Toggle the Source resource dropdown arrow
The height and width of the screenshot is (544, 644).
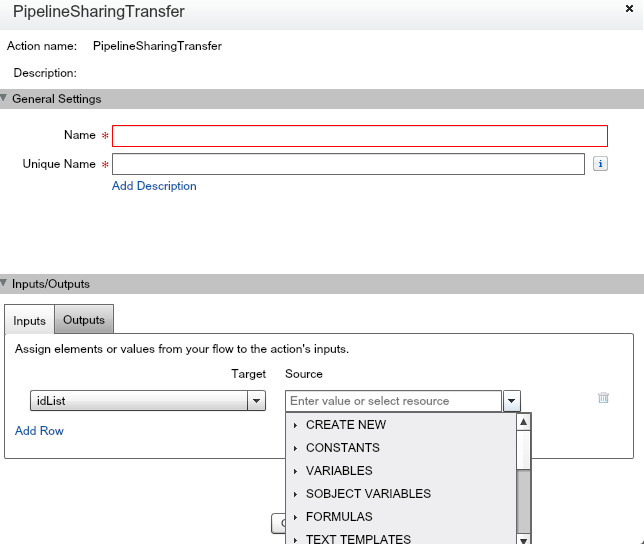(511, 401)
